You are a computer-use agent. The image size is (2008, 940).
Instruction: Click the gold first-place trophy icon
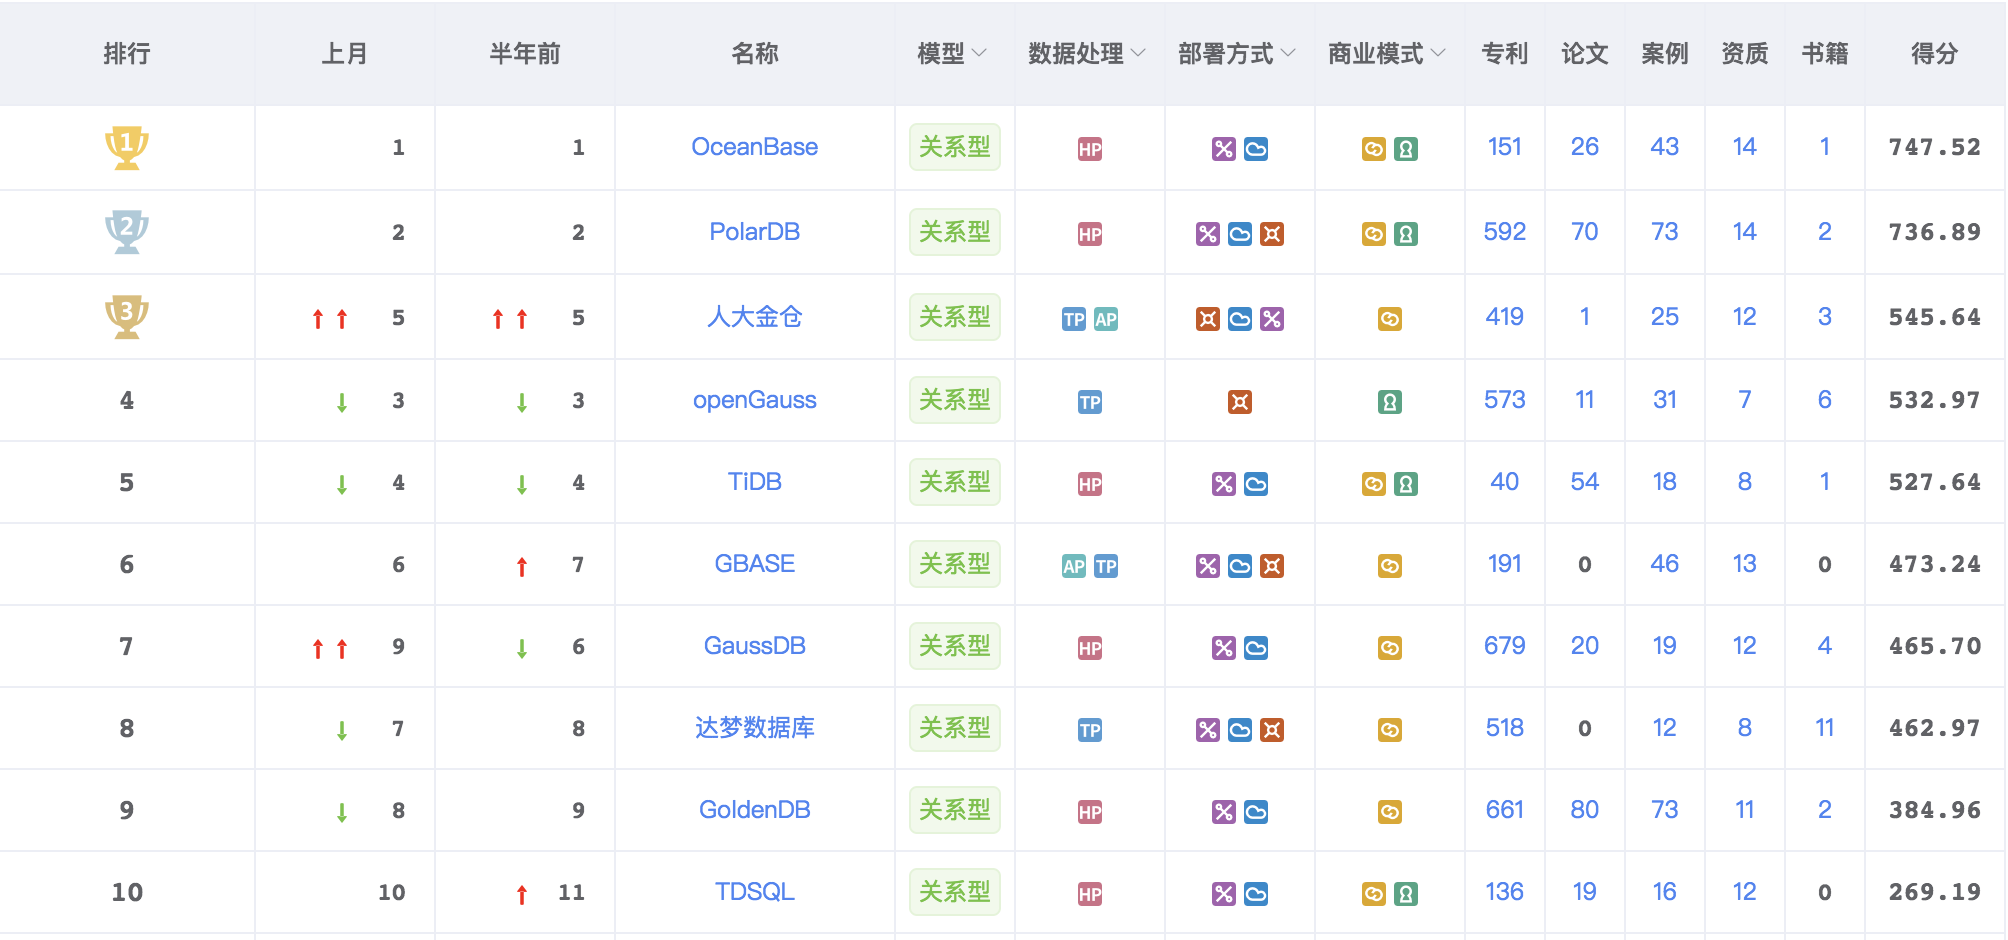click(127, 148)
